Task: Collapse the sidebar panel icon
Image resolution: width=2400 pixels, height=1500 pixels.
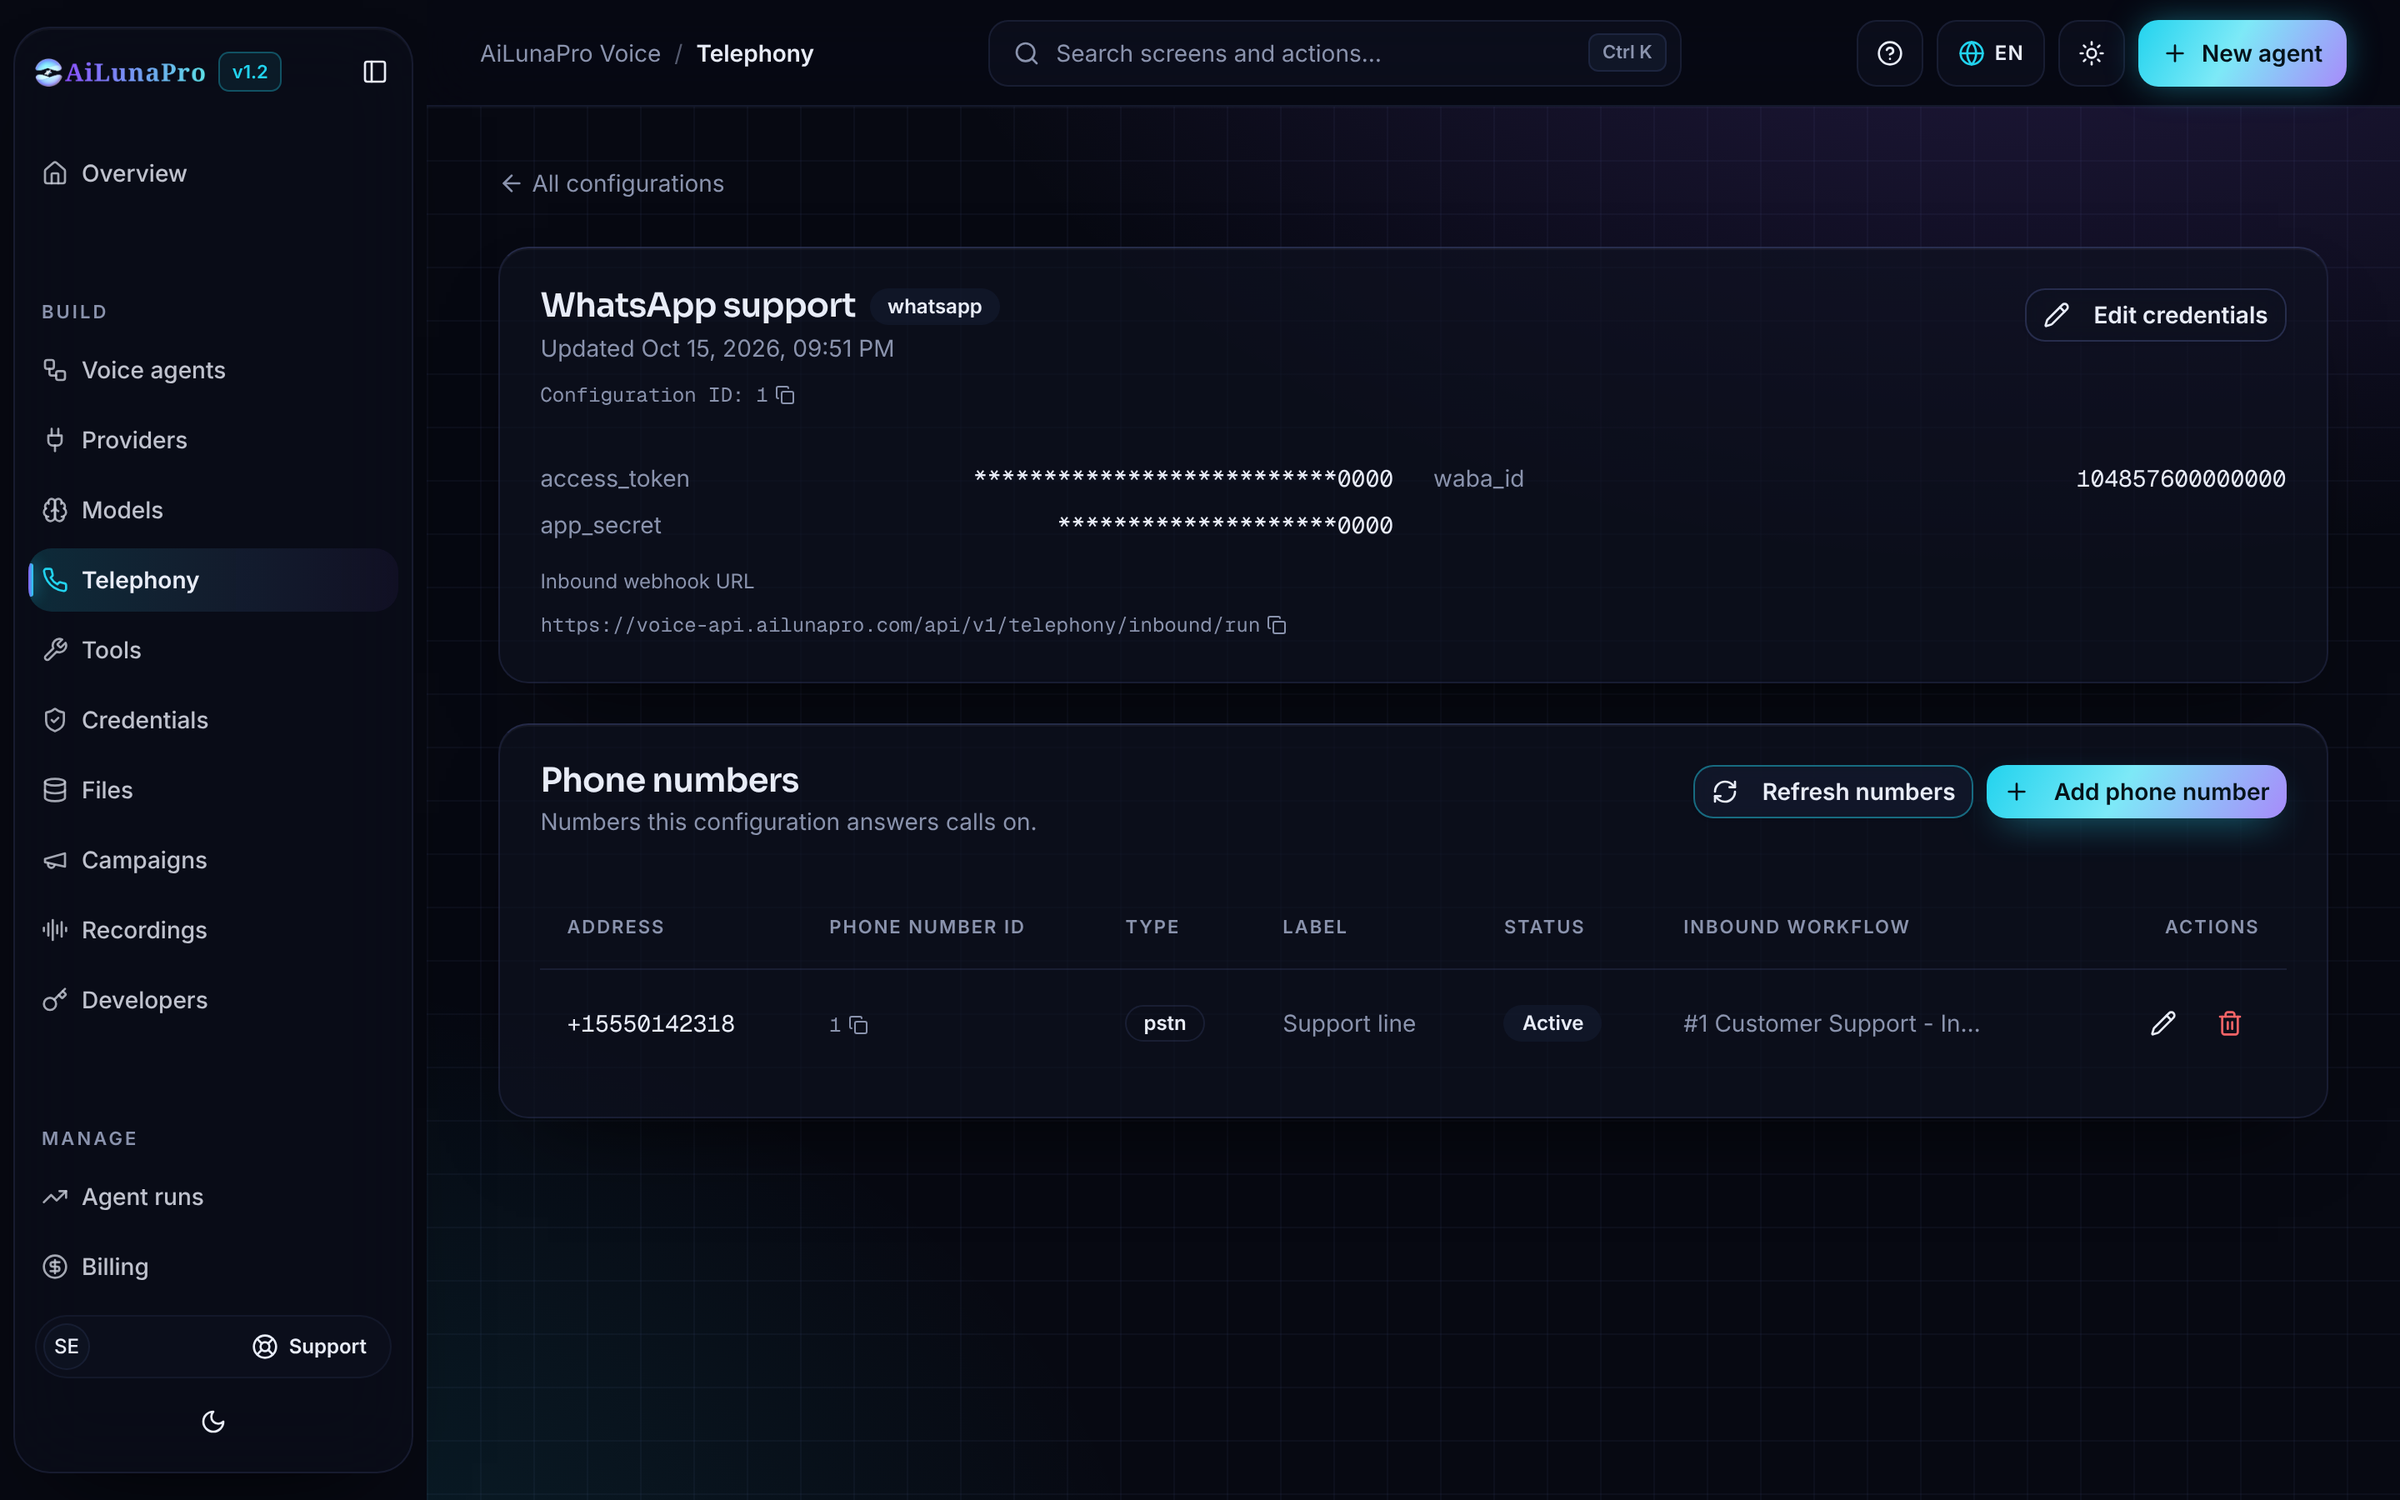Action: point(374,72)
